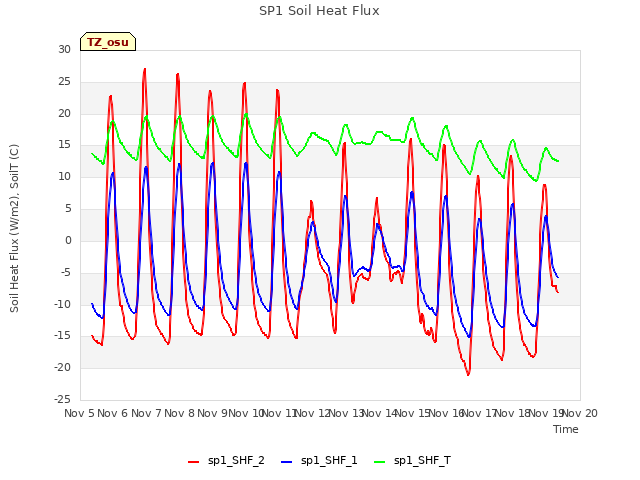Click the 10 y-axis tick label
Viewport: 640px width, 480px height.
(x=64, y=177)
